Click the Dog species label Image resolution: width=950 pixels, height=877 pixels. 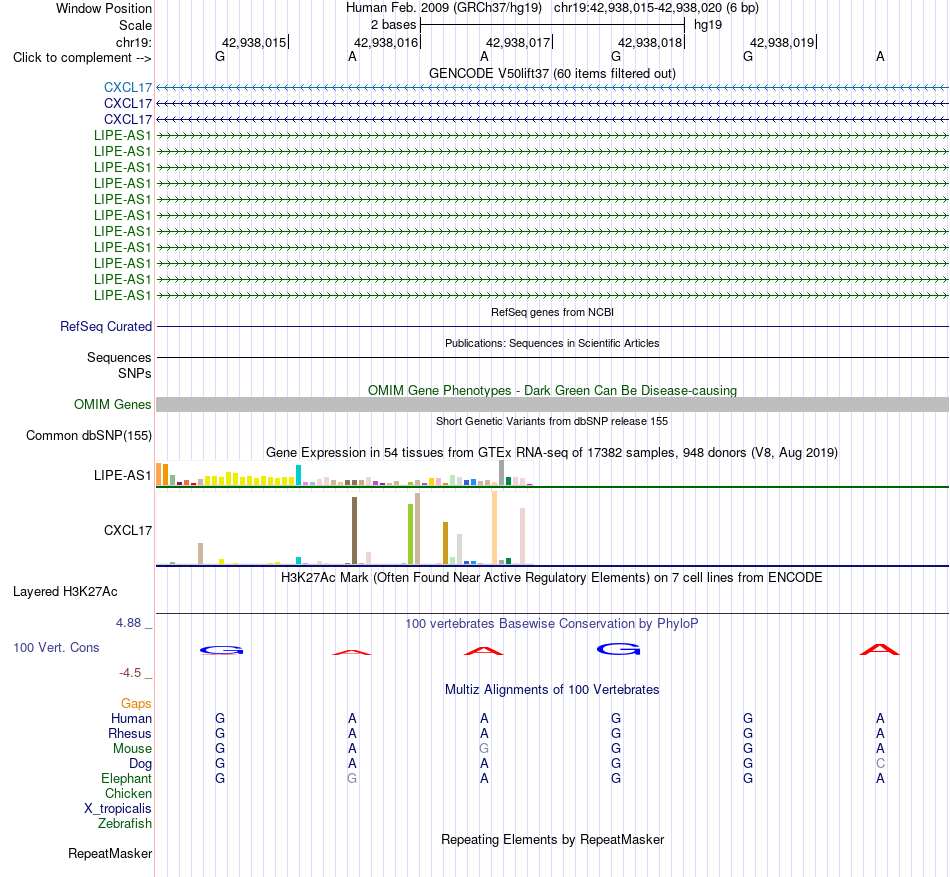point(140,764)
